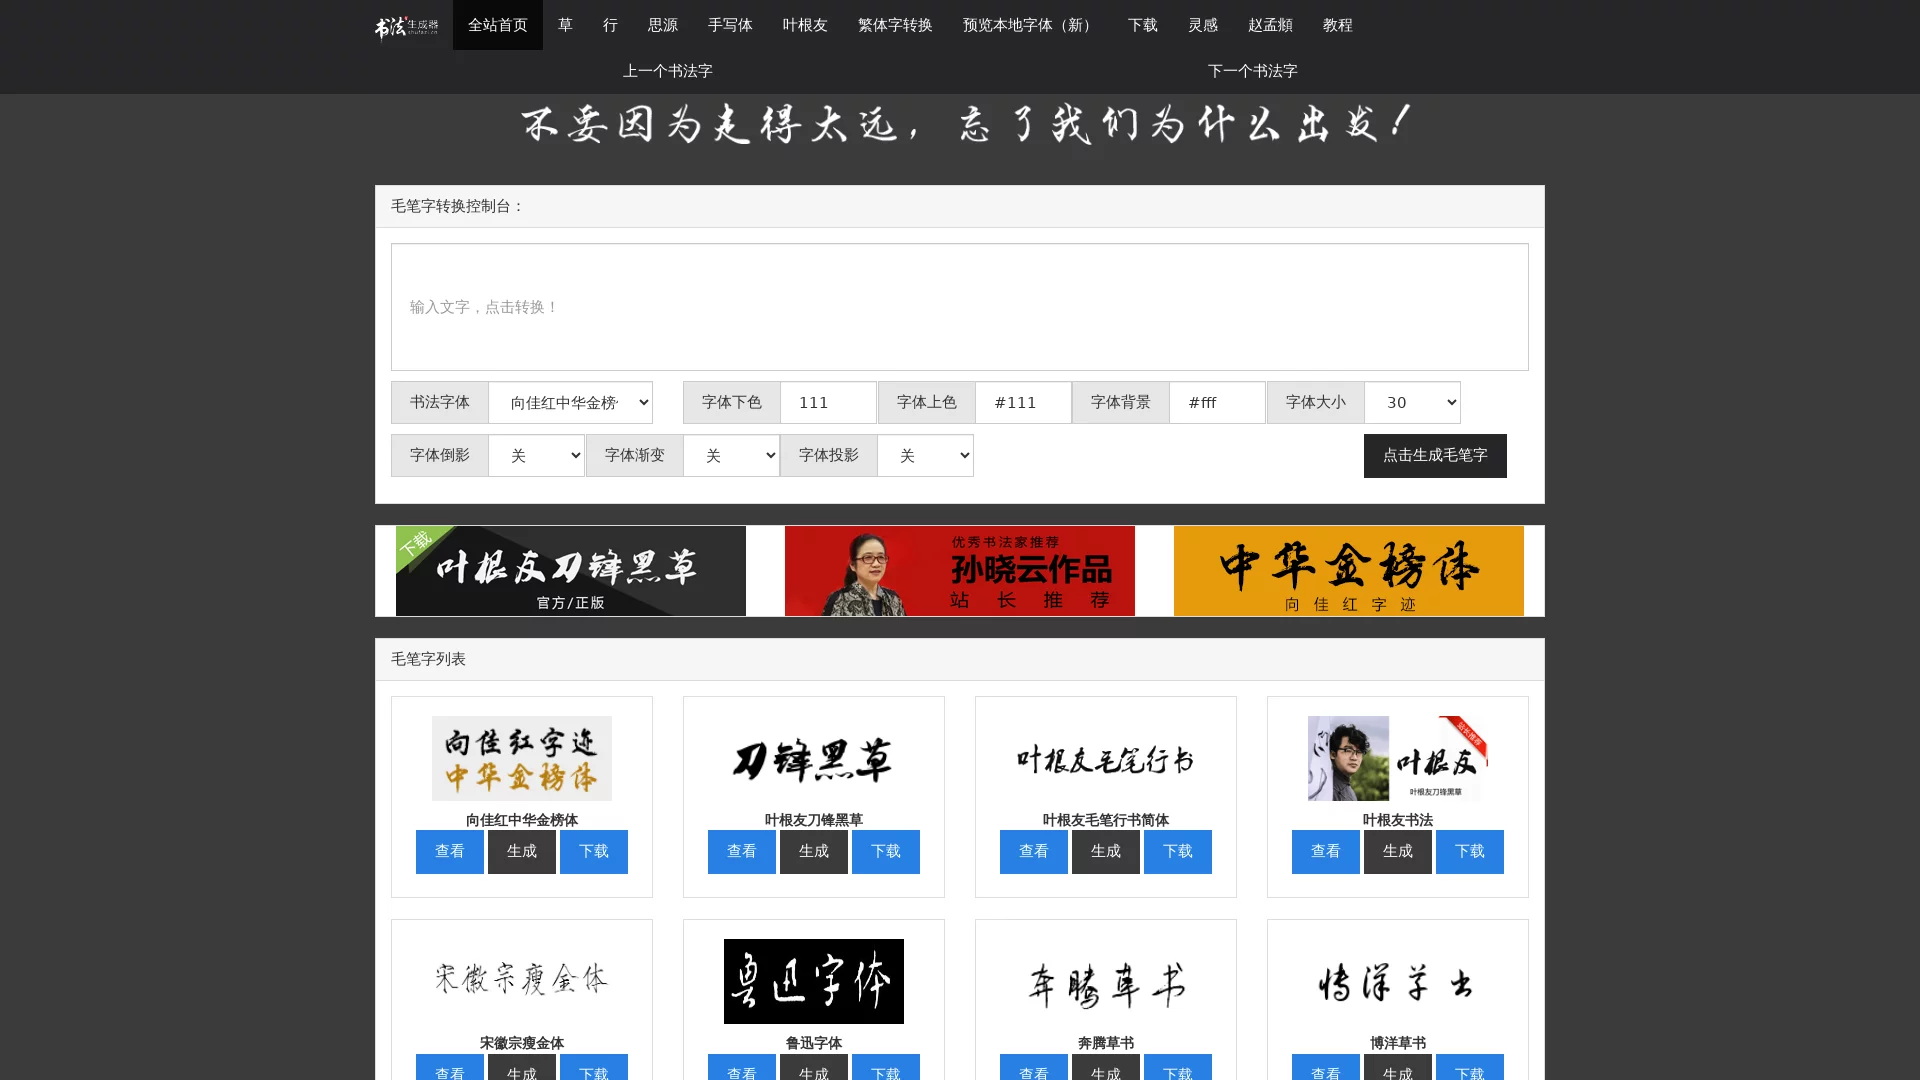Click the 叶根友书法 portrait preview
Screen dimensions: 1920x1080
(x=1397, y=758)
